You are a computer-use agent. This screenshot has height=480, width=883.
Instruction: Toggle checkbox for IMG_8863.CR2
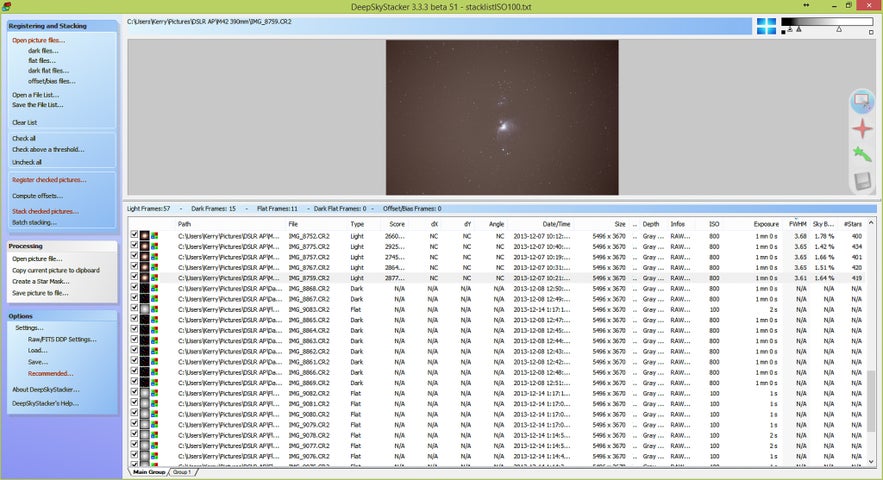pos(134,340)
